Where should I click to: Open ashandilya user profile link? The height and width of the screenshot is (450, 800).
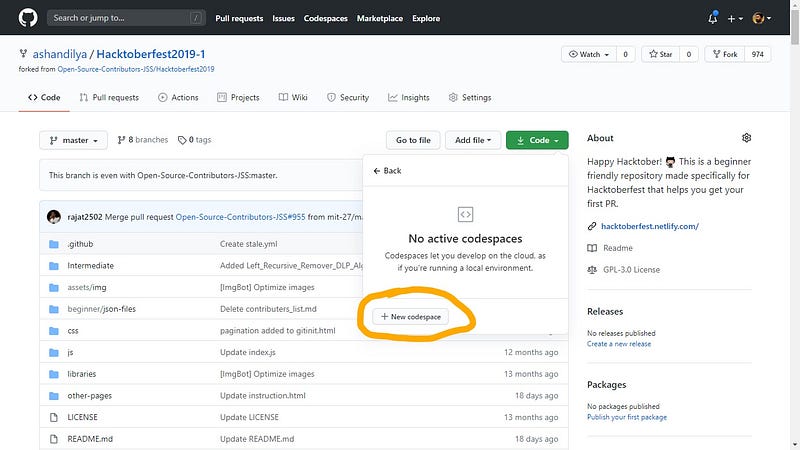60,54
